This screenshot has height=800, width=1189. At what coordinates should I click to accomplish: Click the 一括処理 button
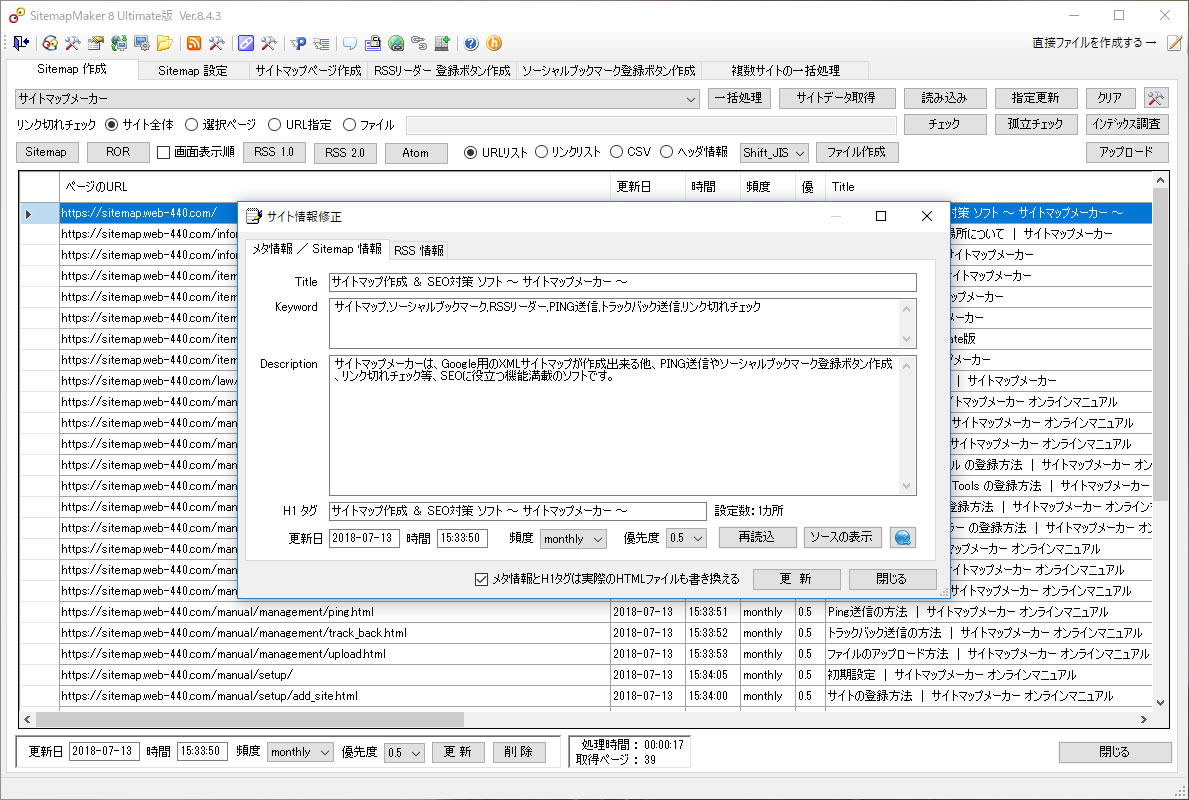click(739, 98)
